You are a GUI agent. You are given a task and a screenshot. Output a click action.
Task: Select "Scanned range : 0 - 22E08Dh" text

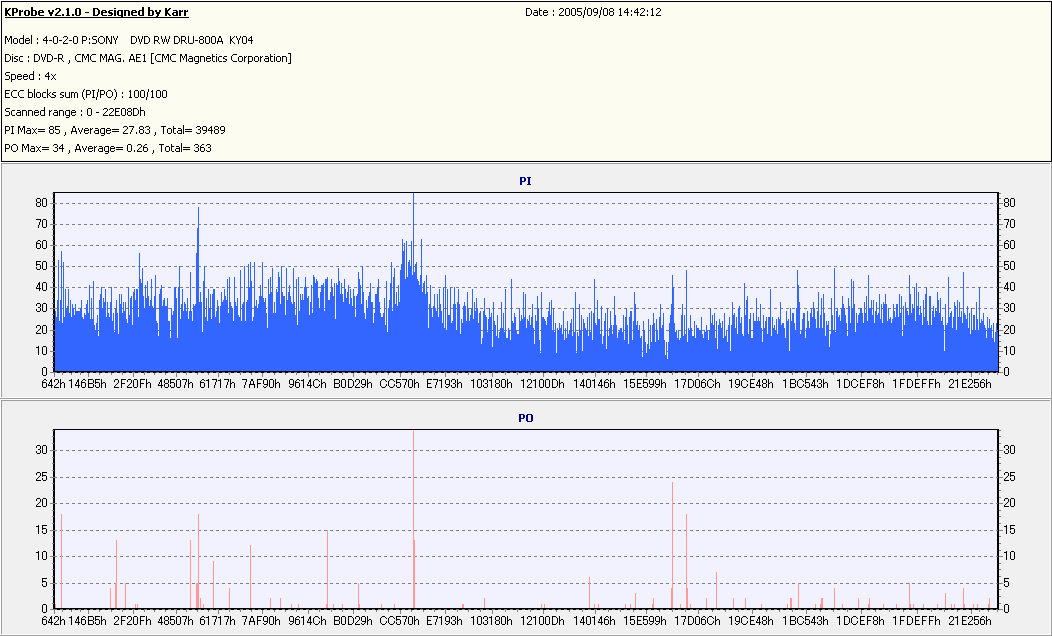tap(74, 112)
